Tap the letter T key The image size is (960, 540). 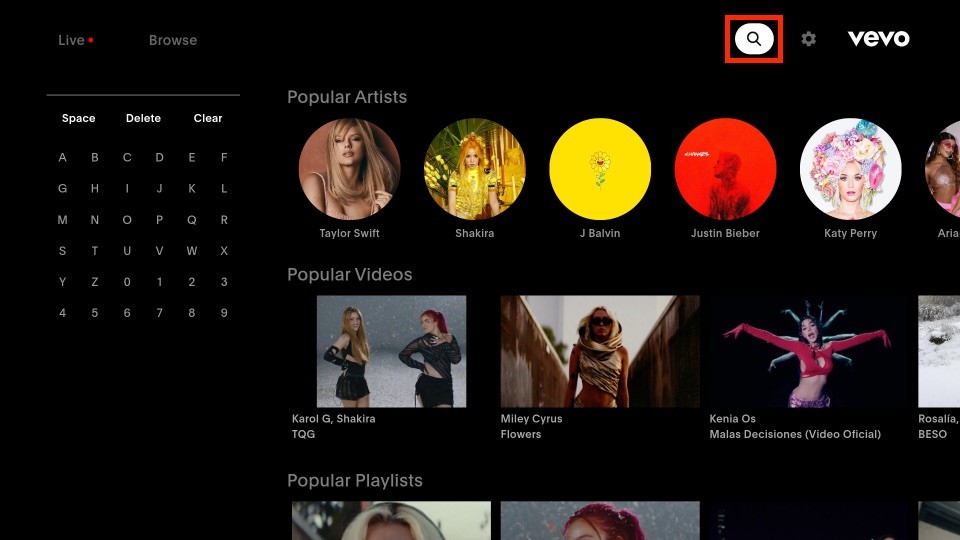(95, 251)
